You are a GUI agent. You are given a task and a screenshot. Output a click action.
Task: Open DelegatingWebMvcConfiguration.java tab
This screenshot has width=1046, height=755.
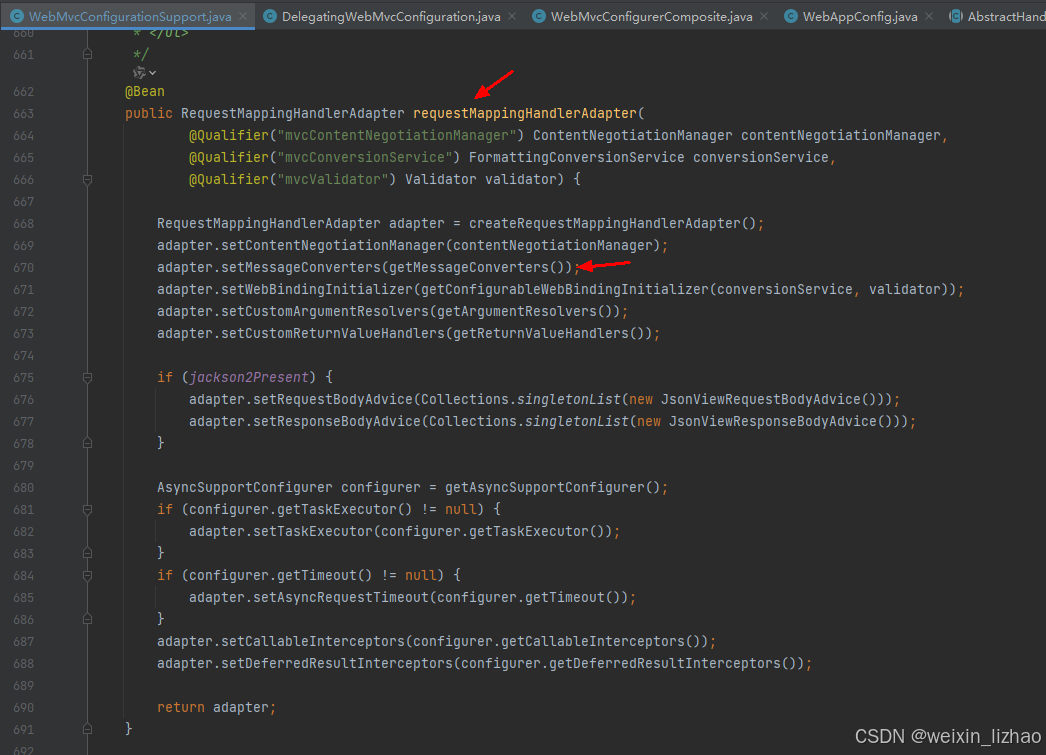click(x=391, y=17)
